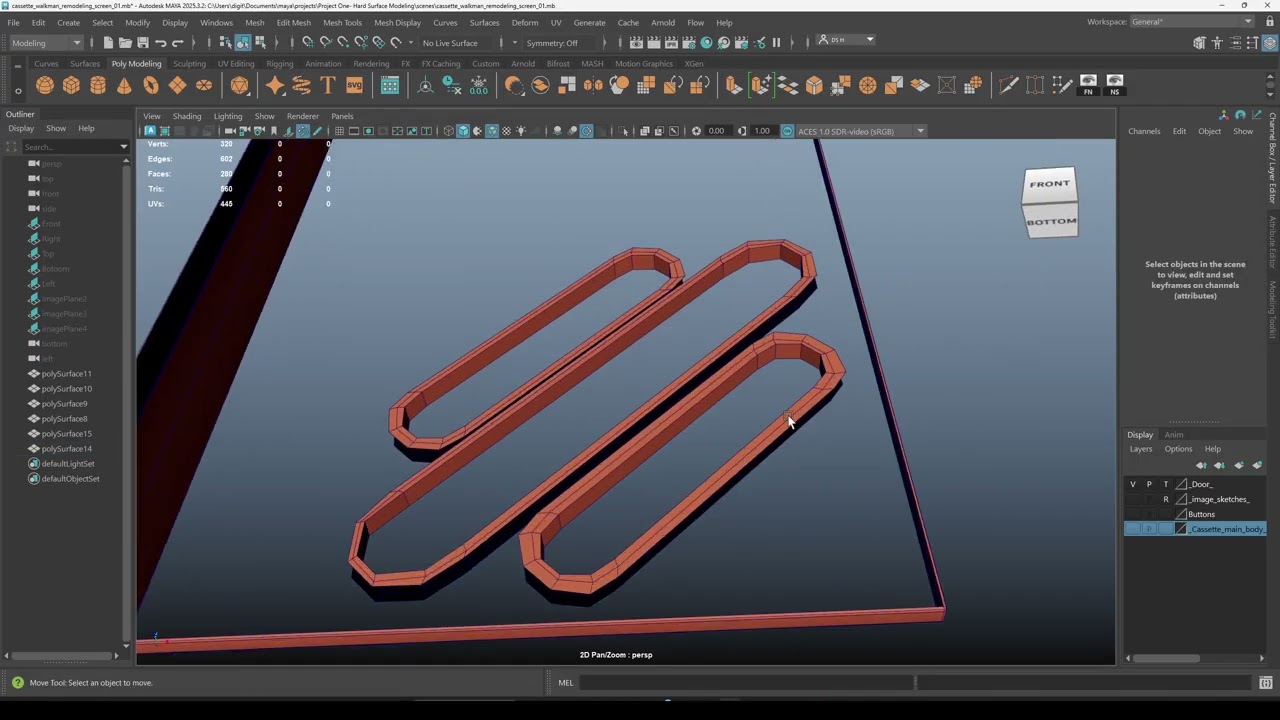
Task: Open the Workspace General dropdown
Action: coord(1193,22)
